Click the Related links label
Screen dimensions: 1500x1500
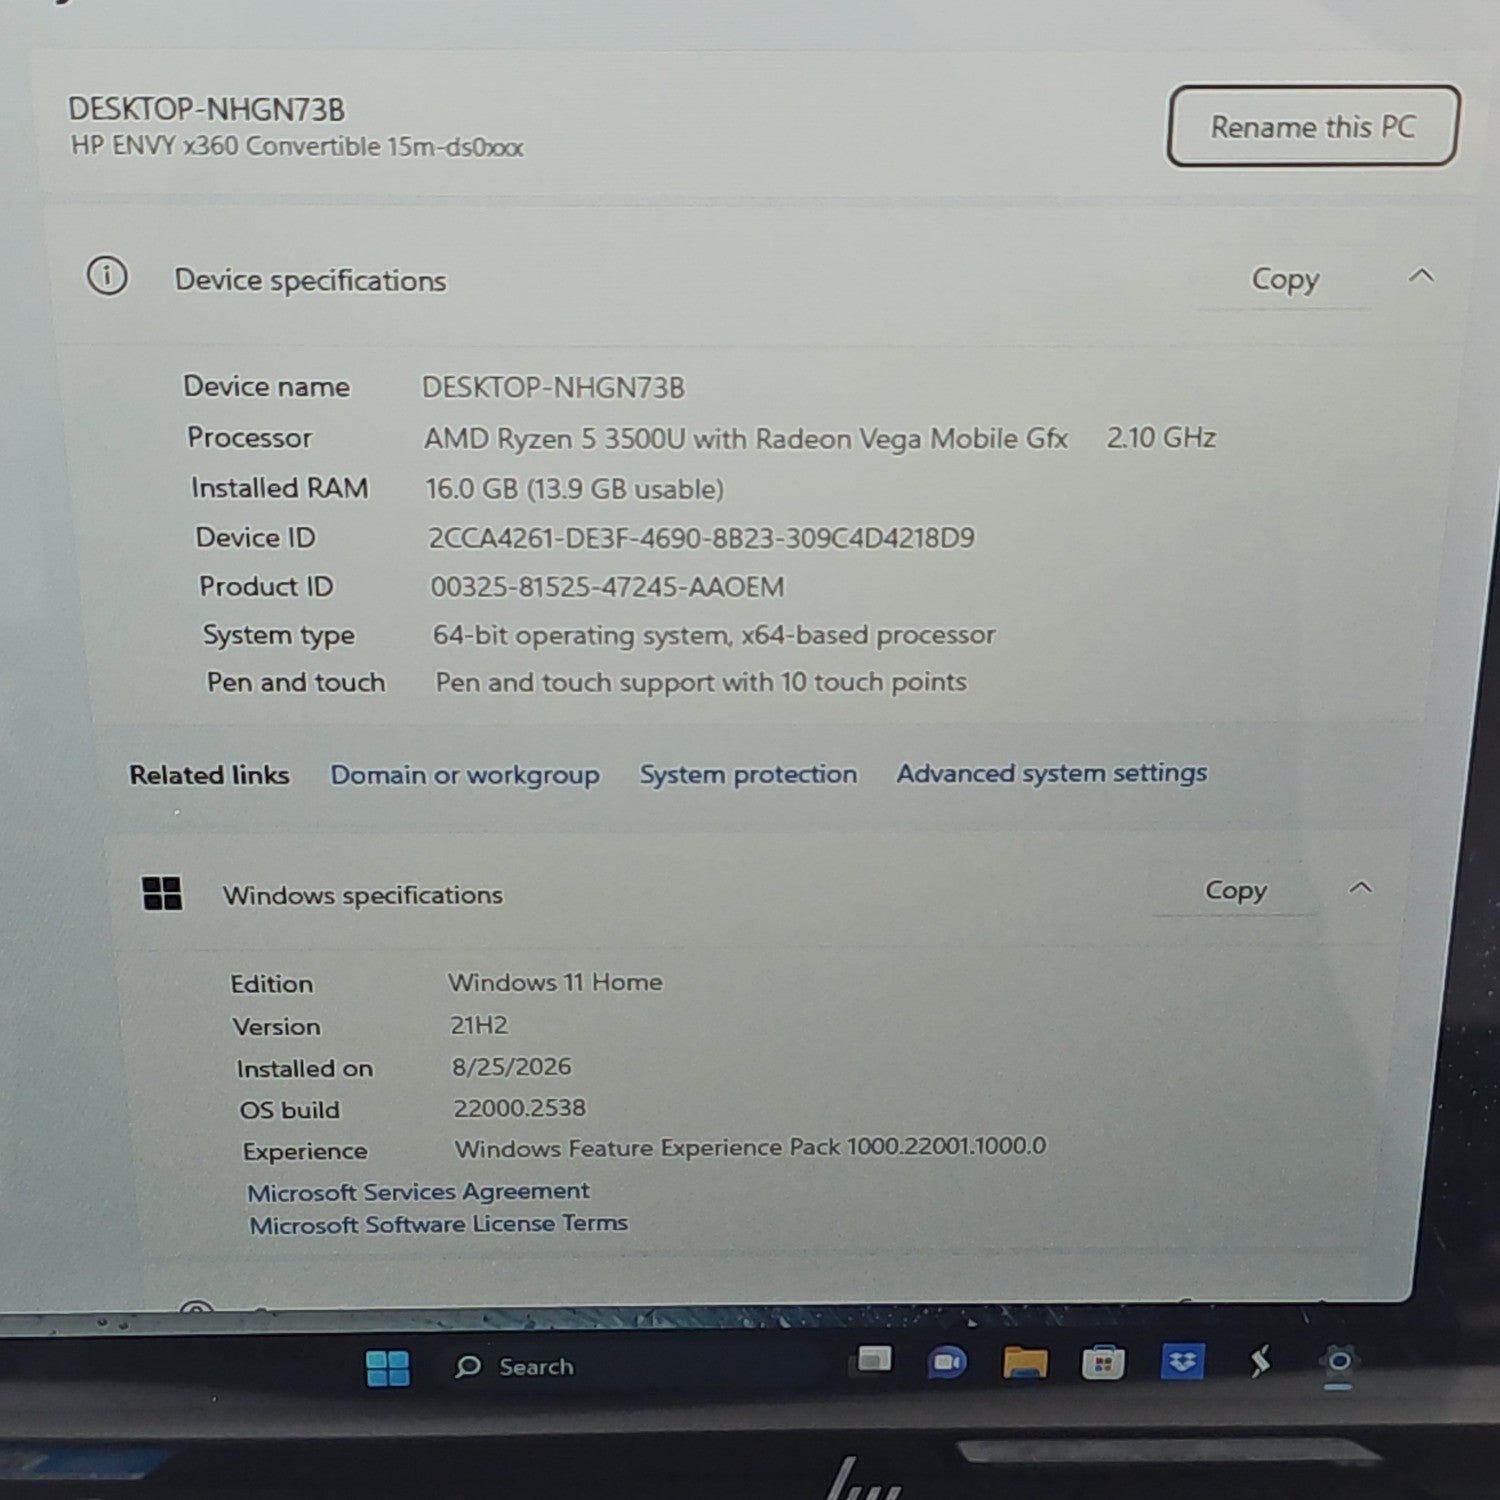(x=209, y=775)
